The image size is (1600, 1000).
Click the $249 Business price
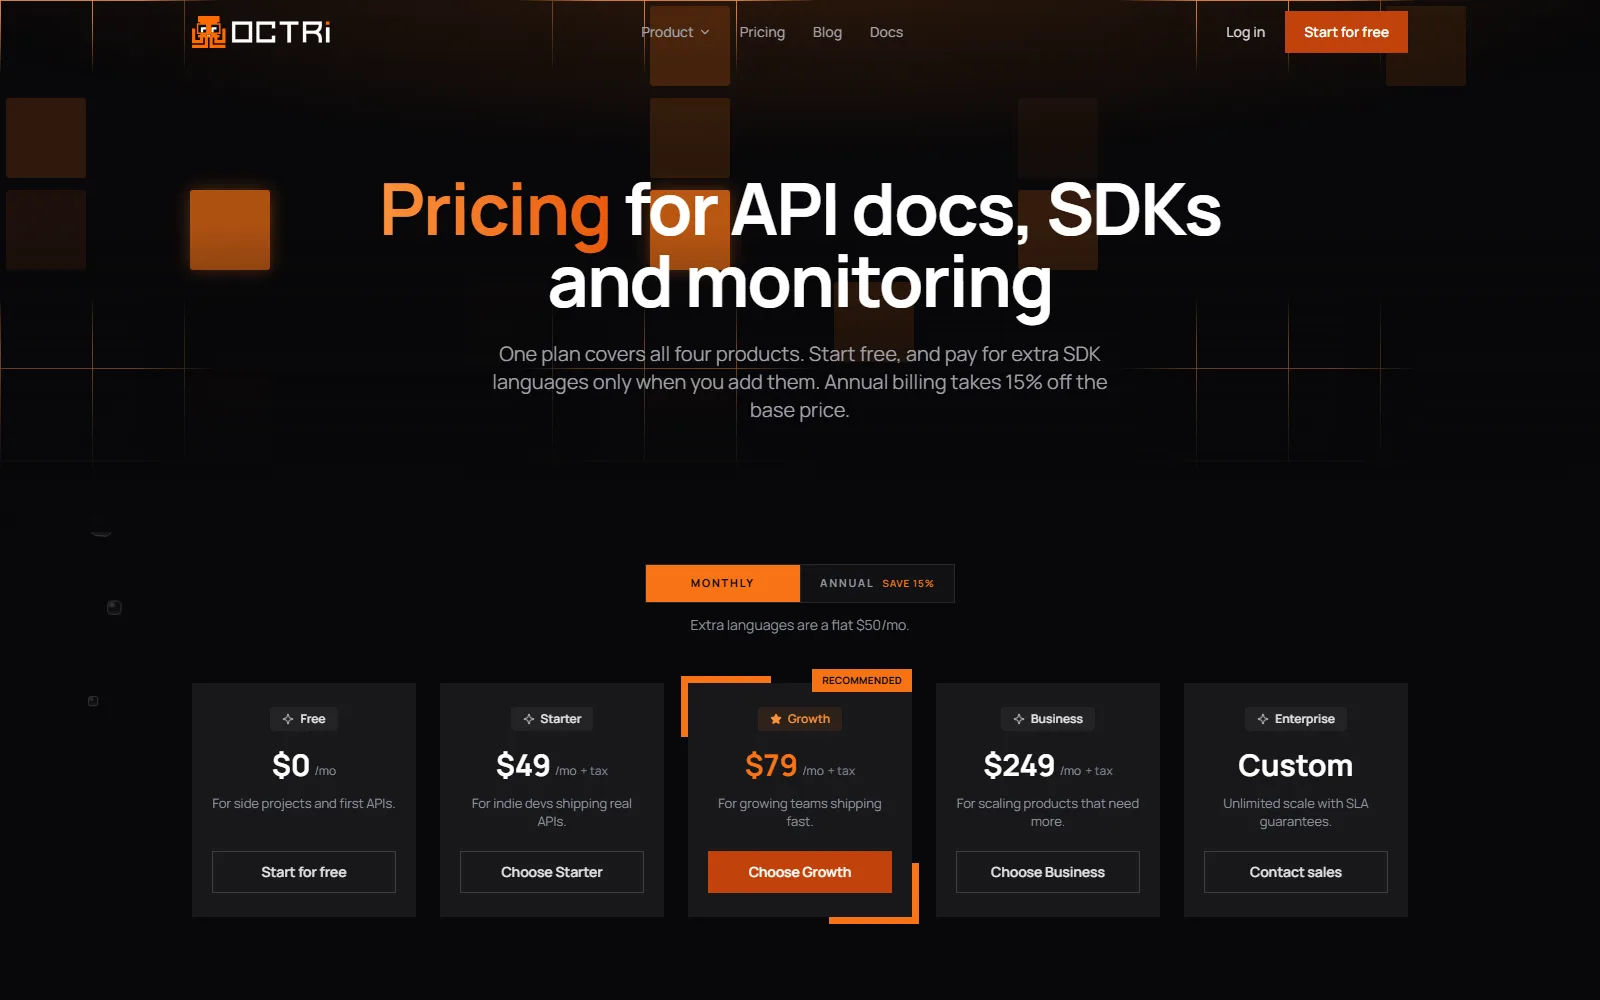coord(1019,766)
